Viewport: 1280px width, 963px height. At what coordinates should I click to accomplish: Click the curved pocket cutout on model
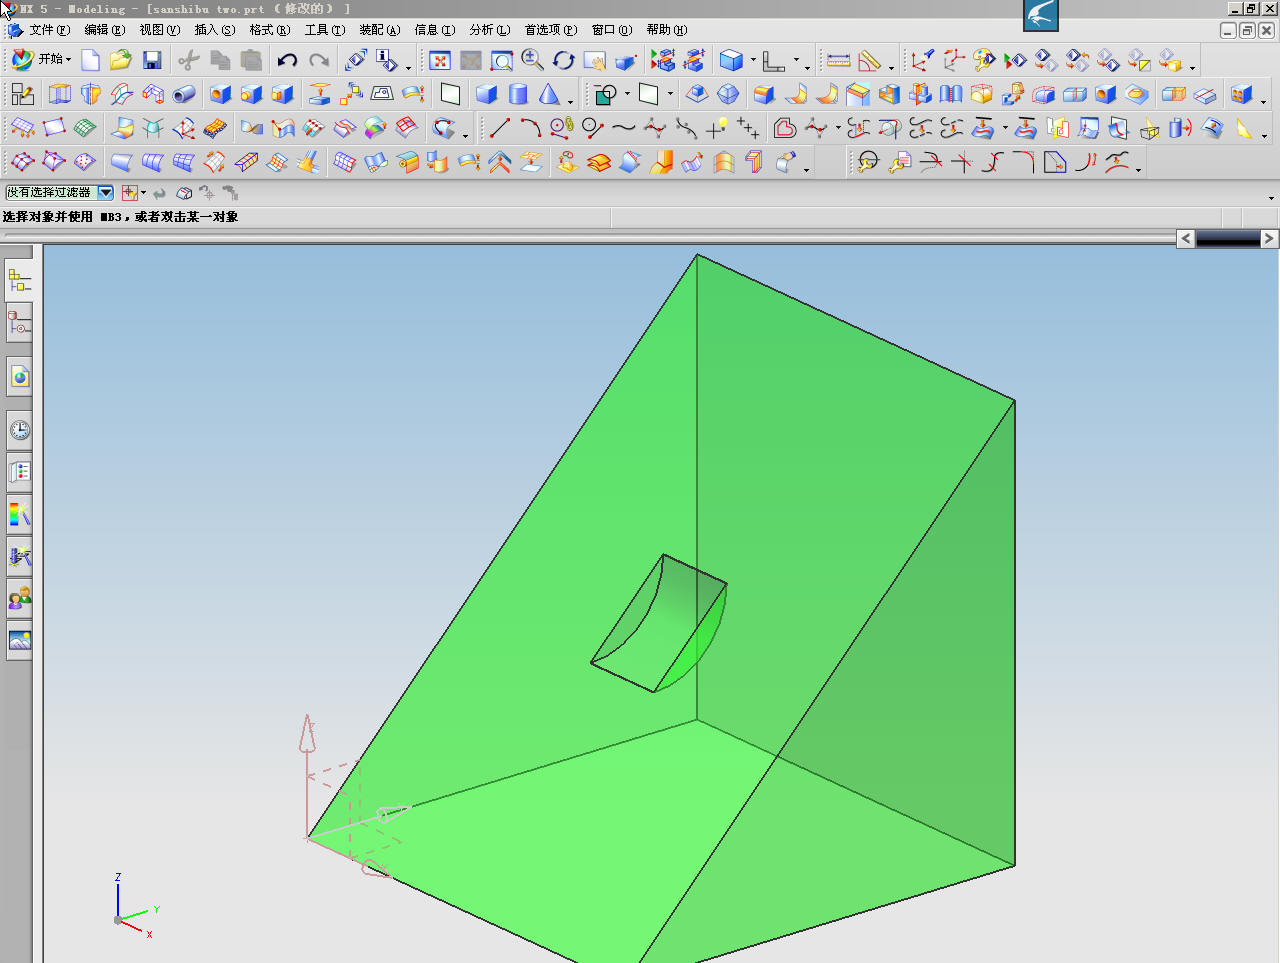pos(660,624)
